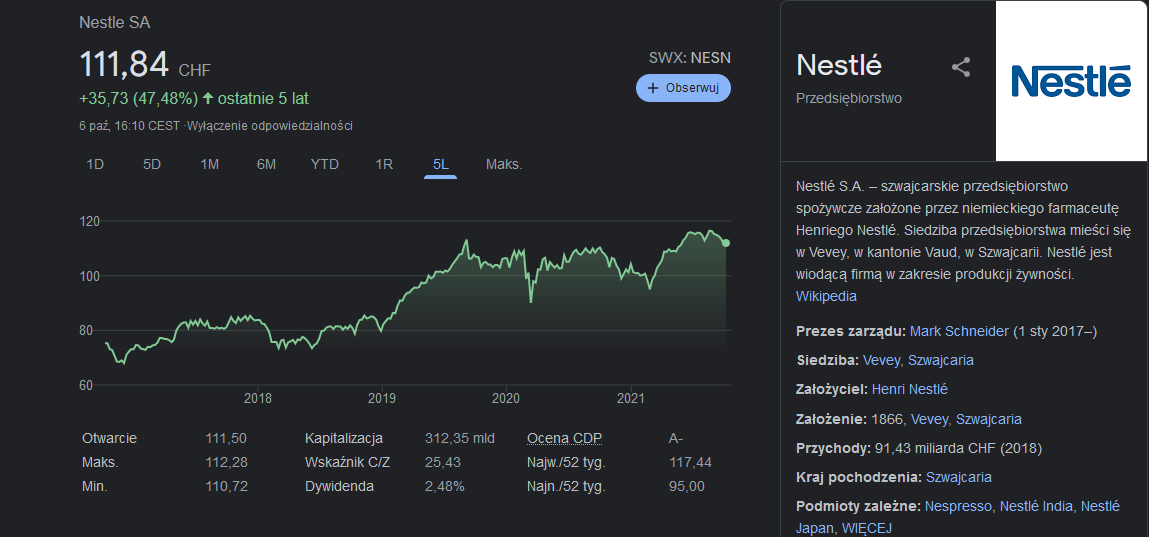Select the 1R one-year tab
The image size is (1149, 537).
click(384, 164)
